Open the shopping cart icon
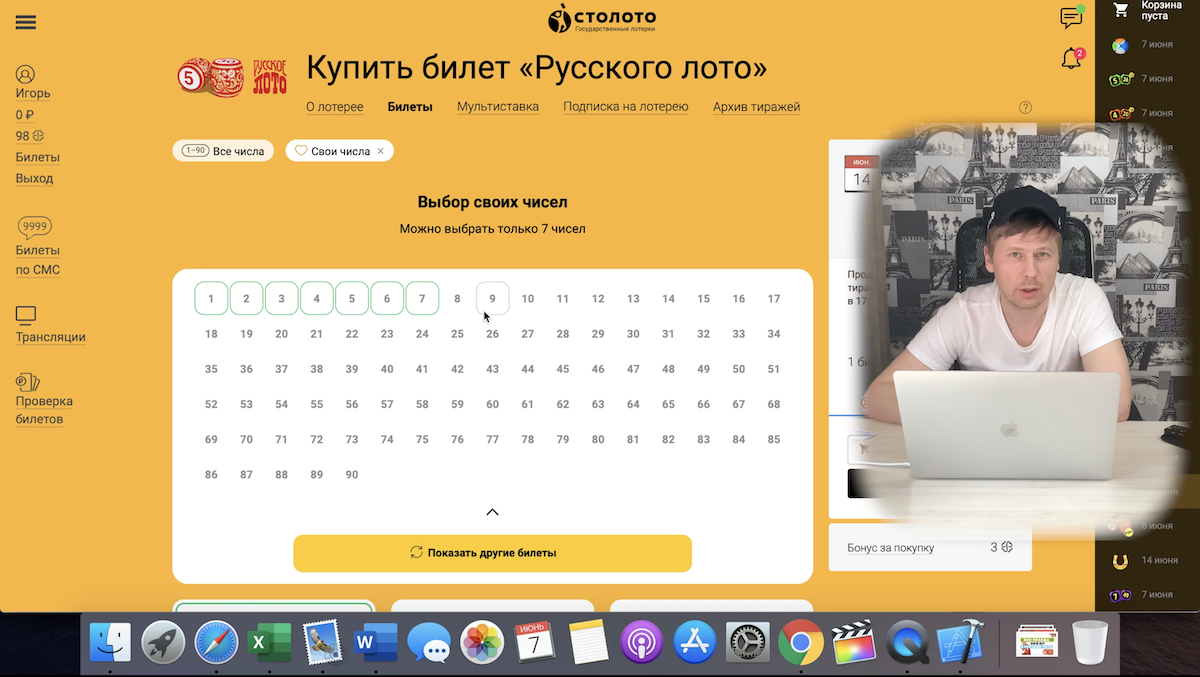Image resolution: width=1200 pixels, height=677 pixels. (1121, 10)
